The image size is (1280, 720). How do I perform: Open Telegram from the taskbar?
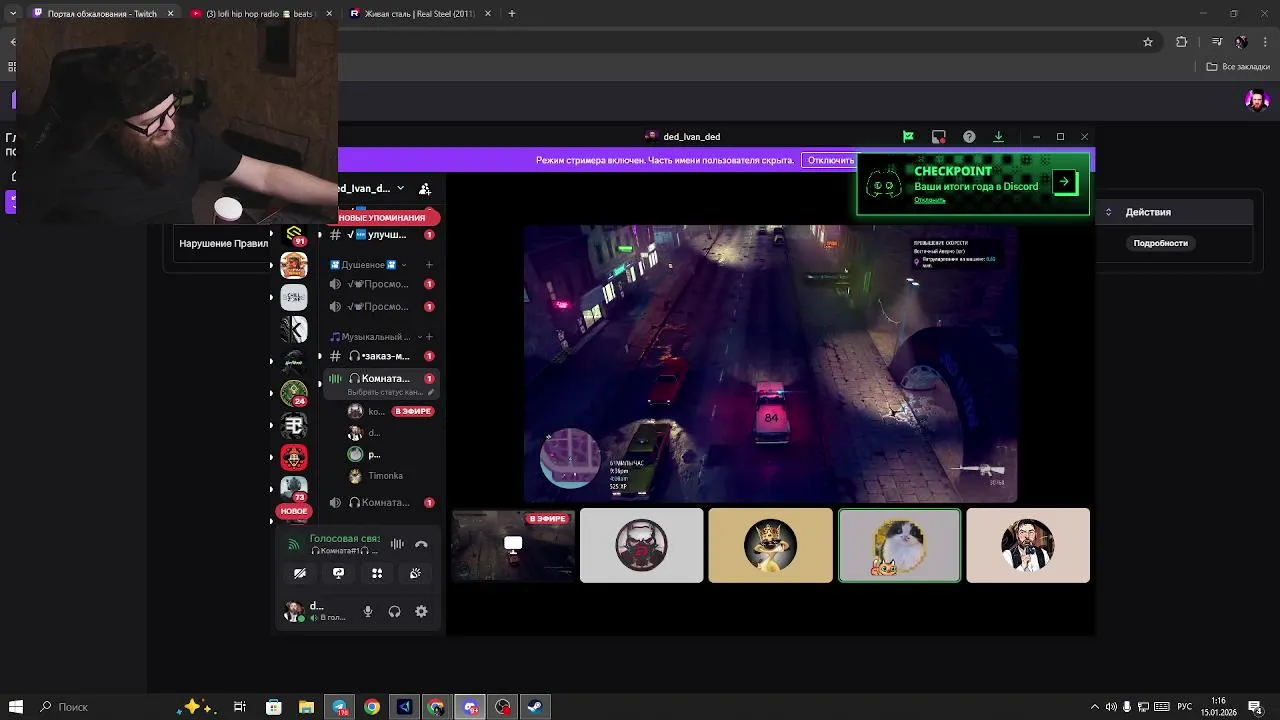tap(339, 707)
